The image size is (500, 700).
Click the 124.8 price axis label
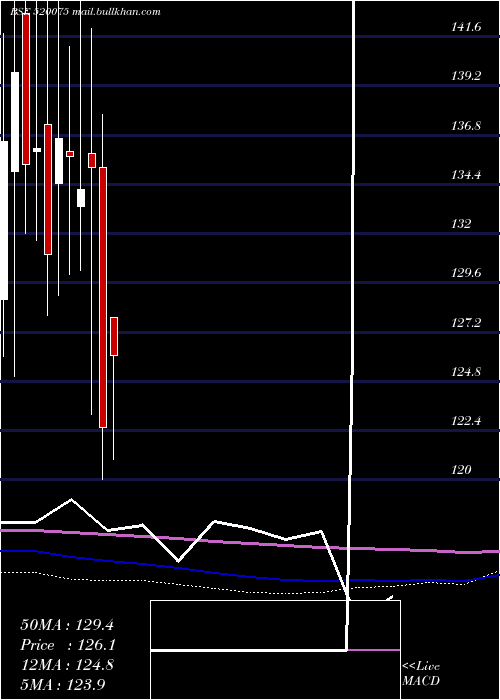coord(466,372)
